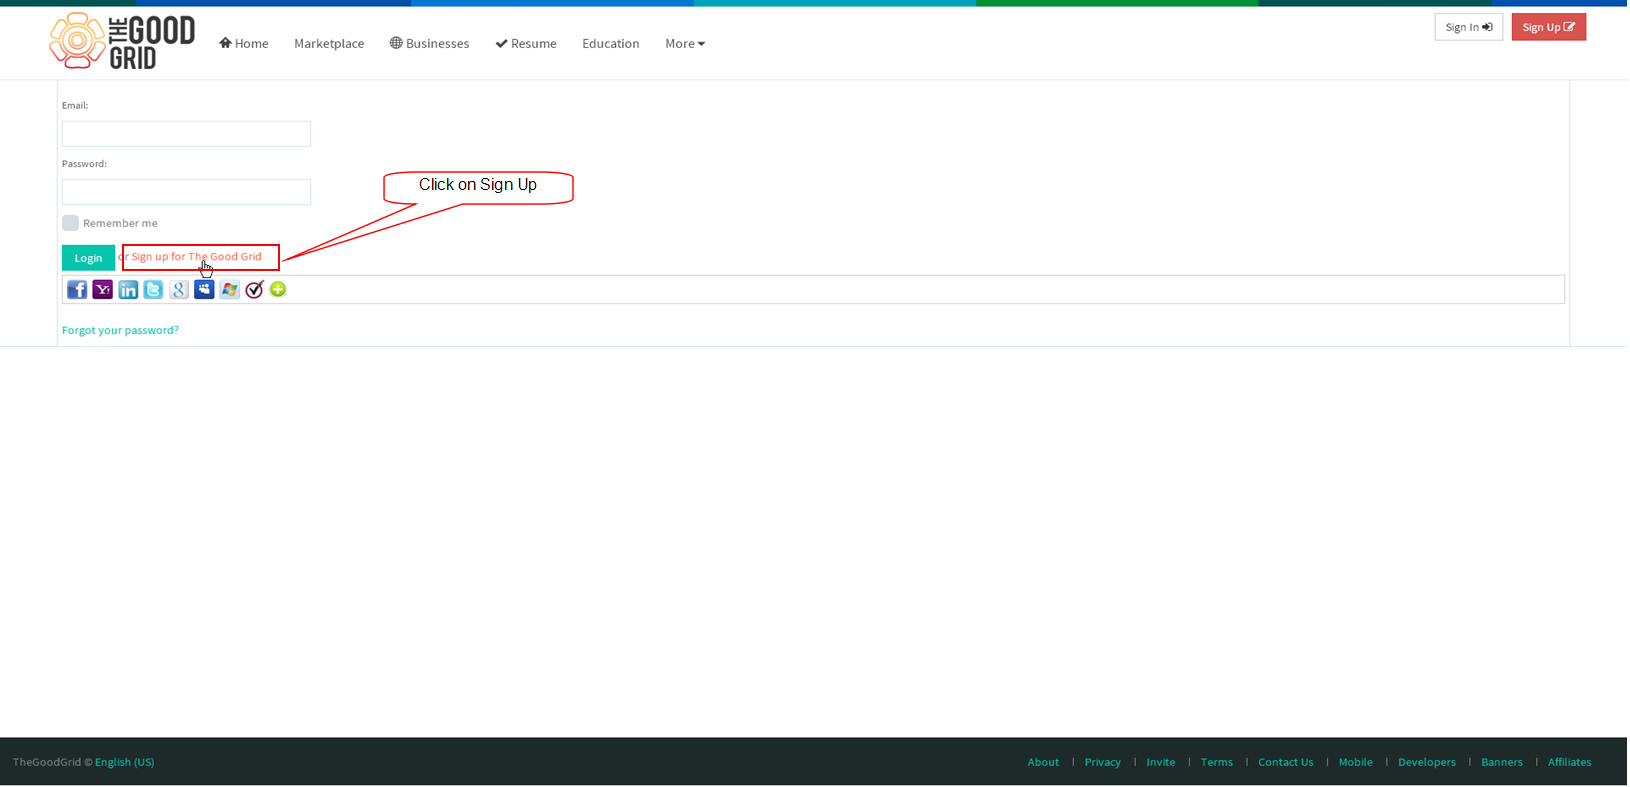Open the Contact Us footer link

pos(1286,763)
